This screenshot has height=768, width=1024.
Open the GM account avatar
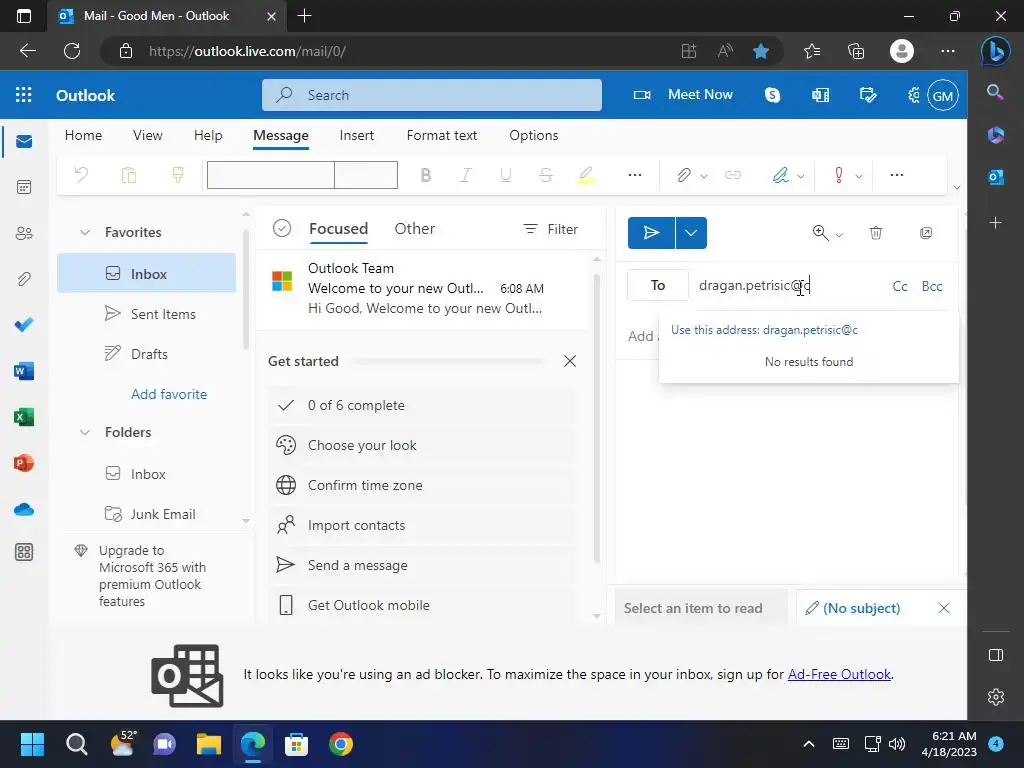(942, 96)
